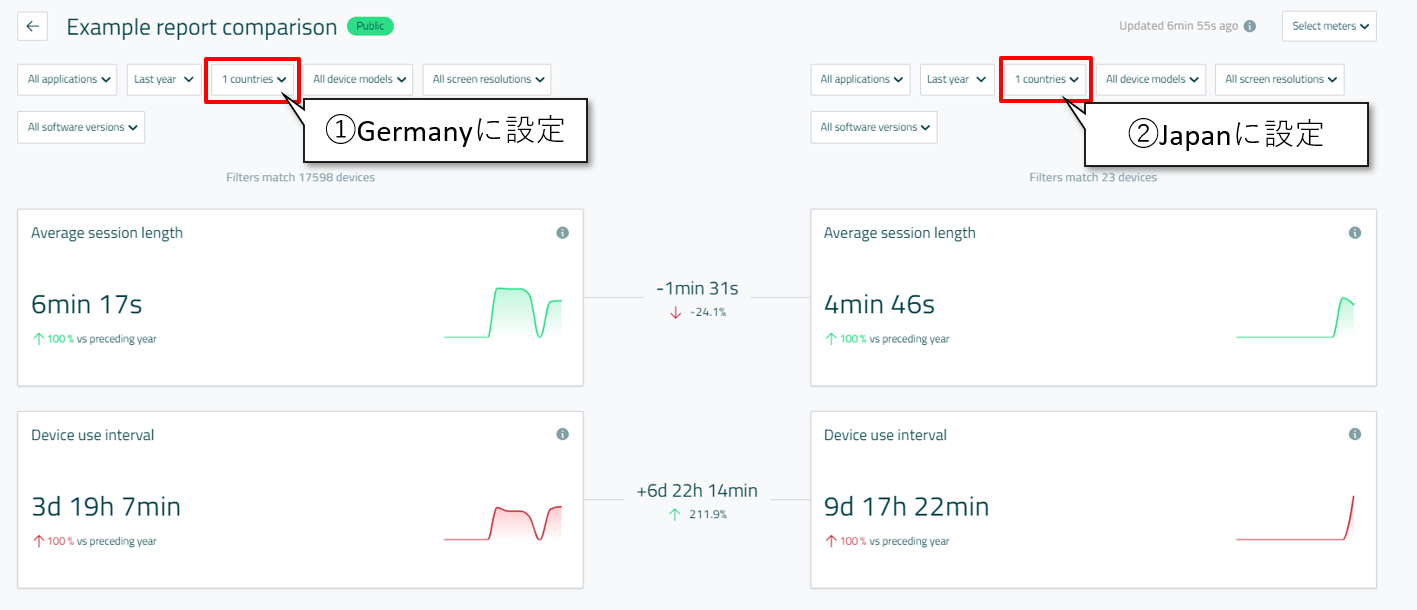Click the right 9d 17h 22min interval sparkline

(x=1295, y=518)
